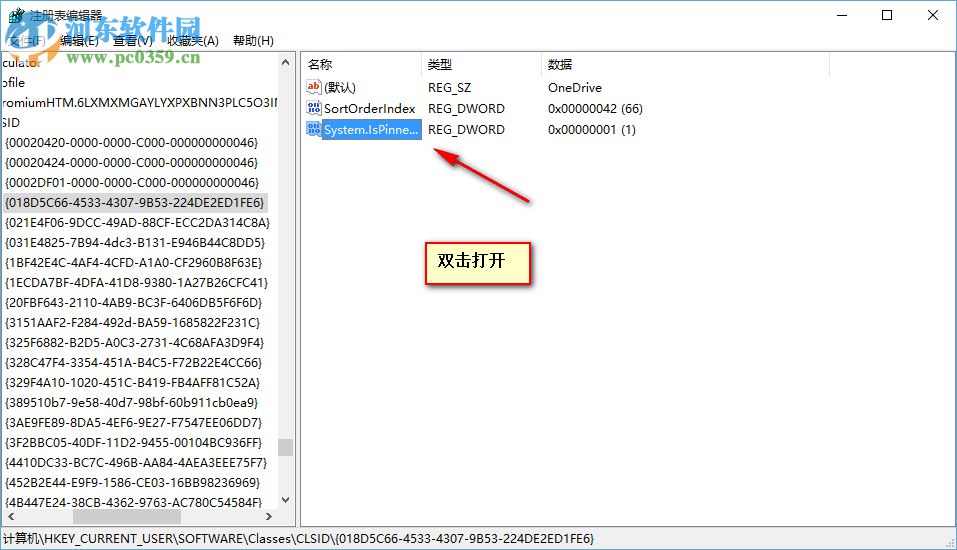Select key {031E4825-7B94-4dc3-B131-E946B44C8DD5}

tap(135, 243)
